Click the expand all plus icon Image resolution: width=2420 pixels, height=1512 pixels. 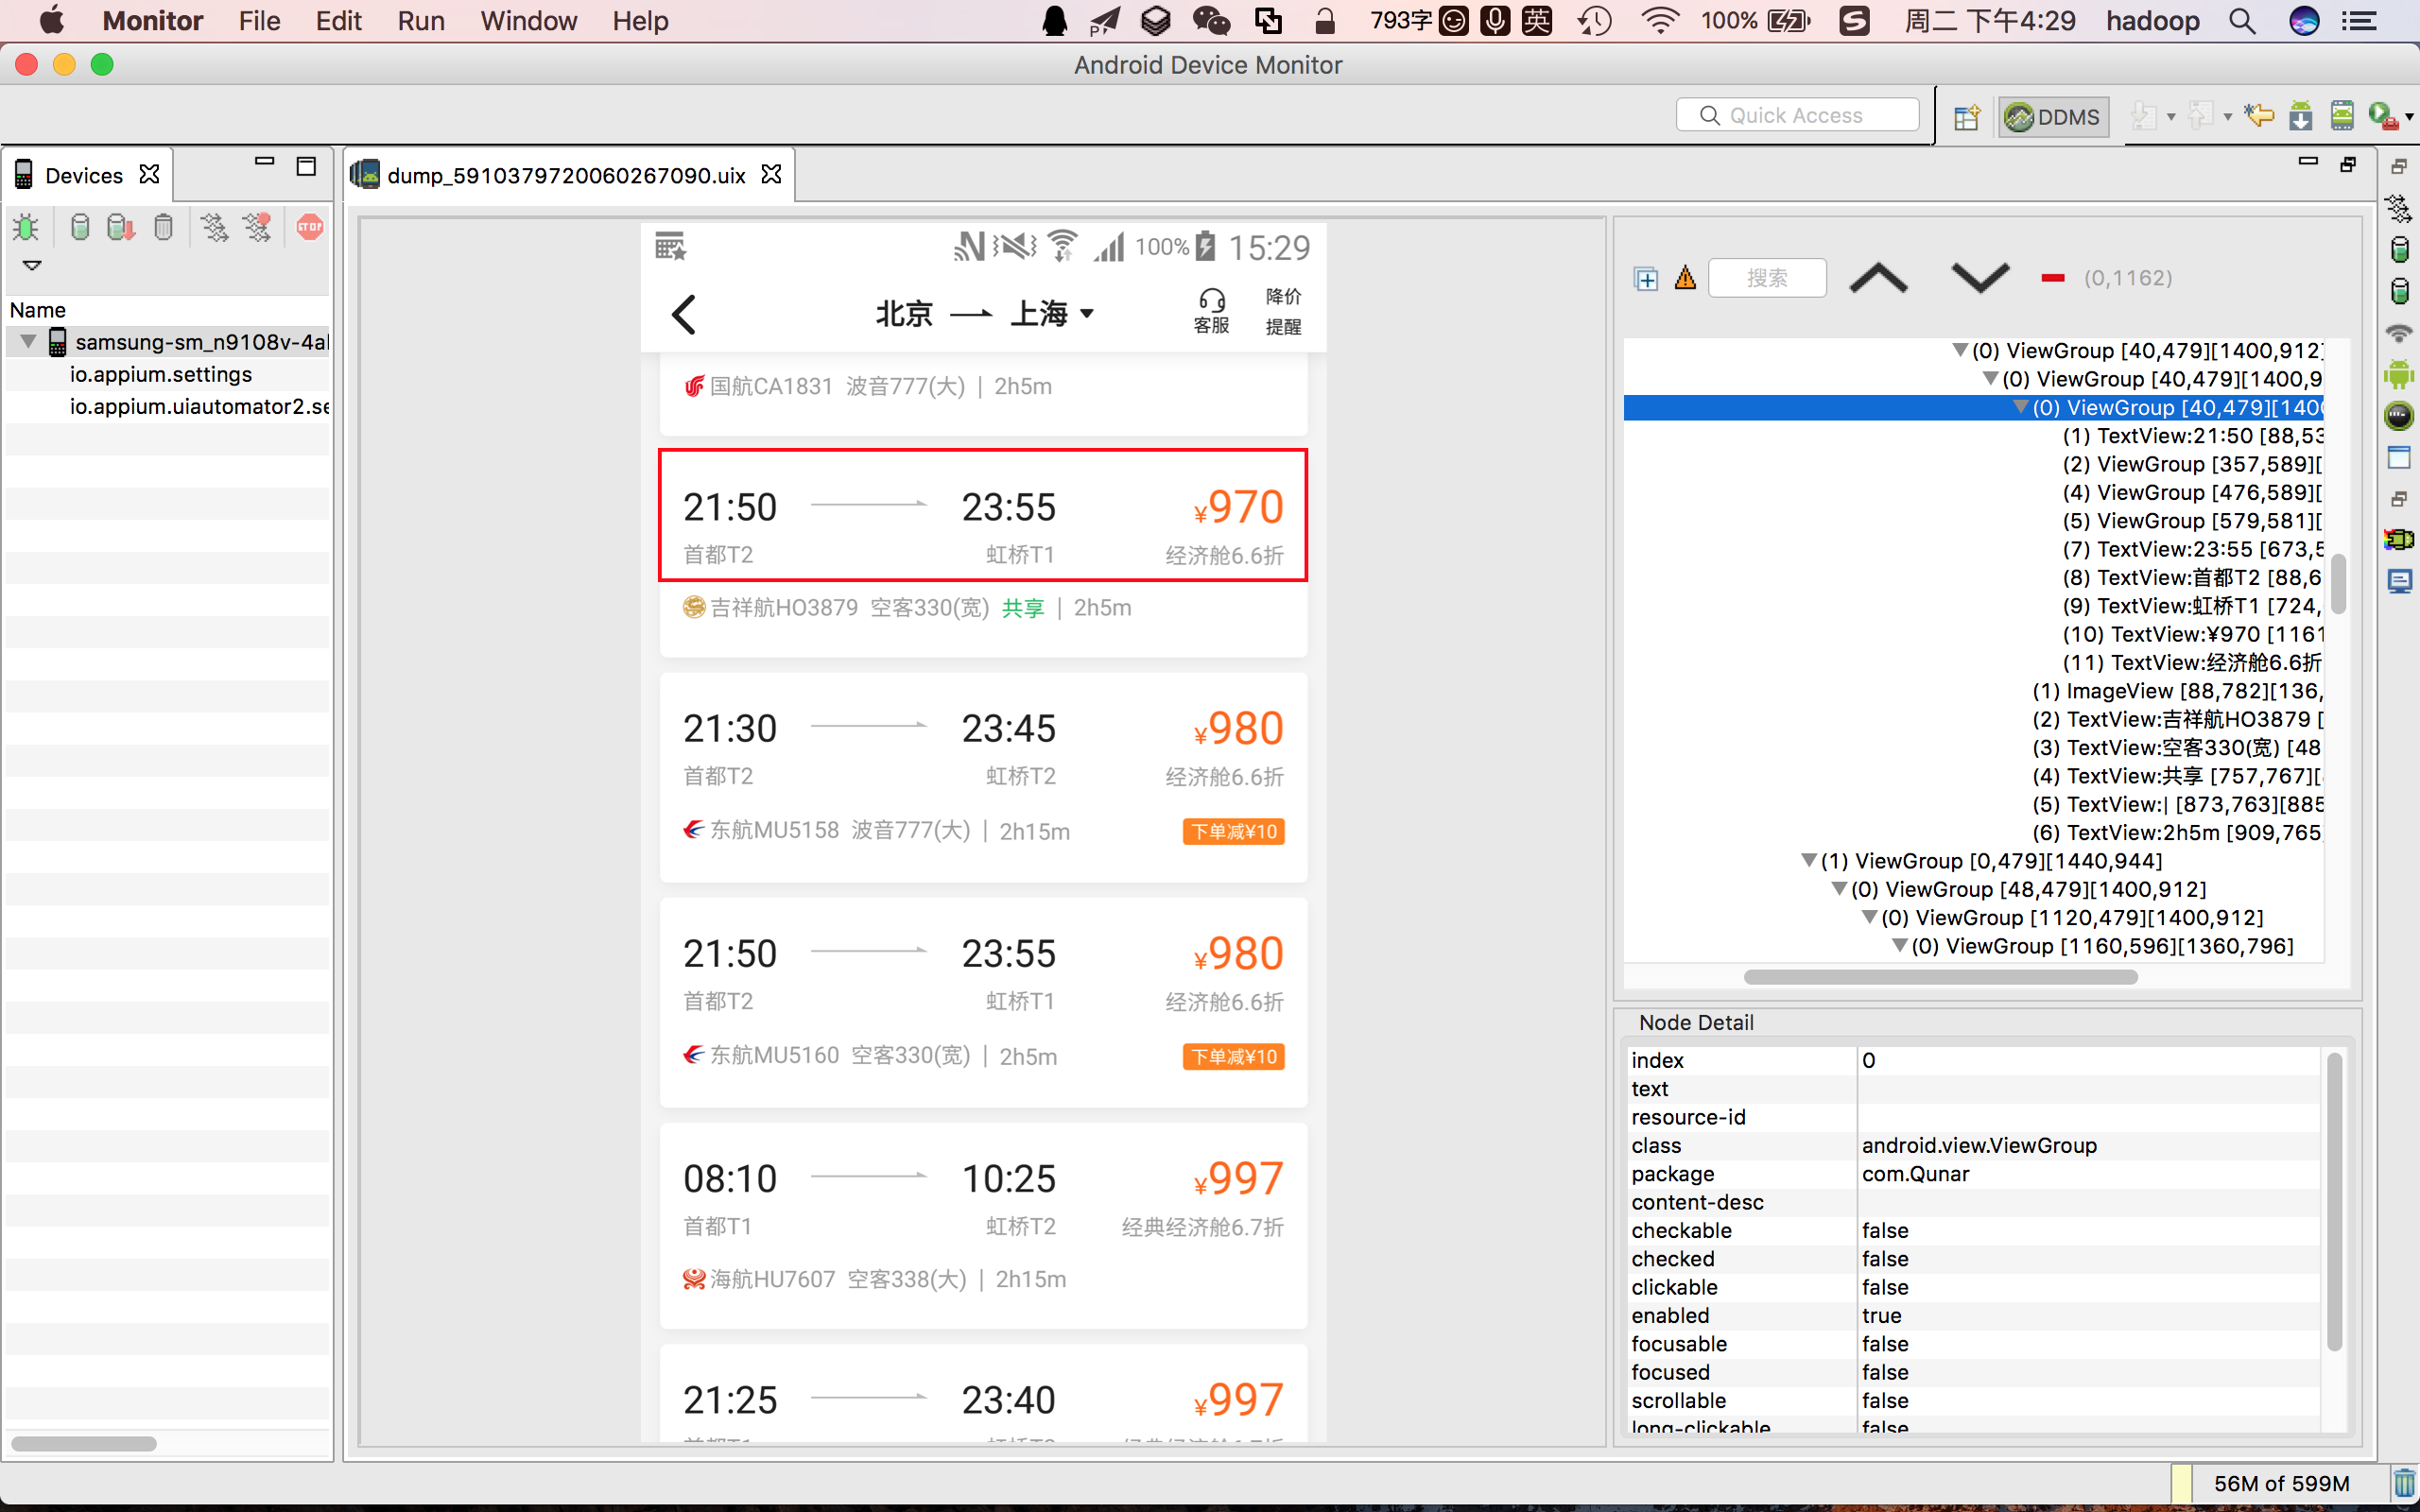coord(1646,279)
